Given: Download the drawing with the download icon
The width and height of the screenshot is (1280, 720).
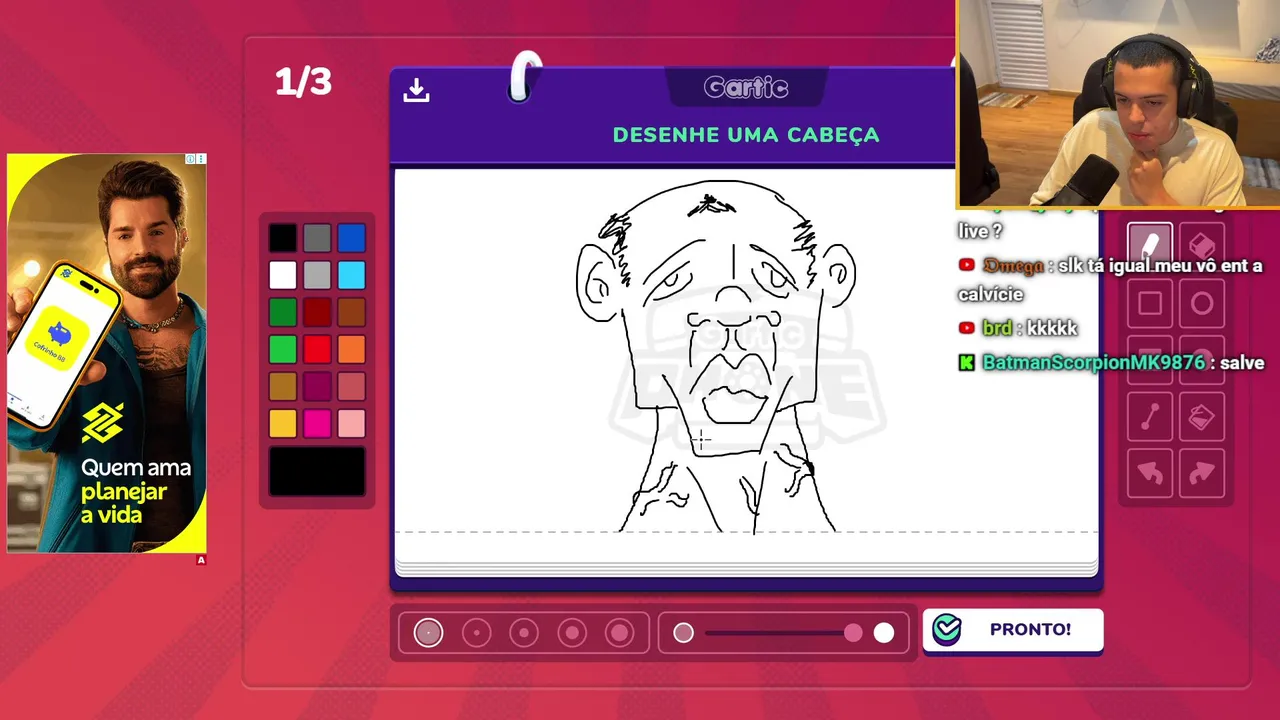Looking at the screenshot, I should pos(416,90).
